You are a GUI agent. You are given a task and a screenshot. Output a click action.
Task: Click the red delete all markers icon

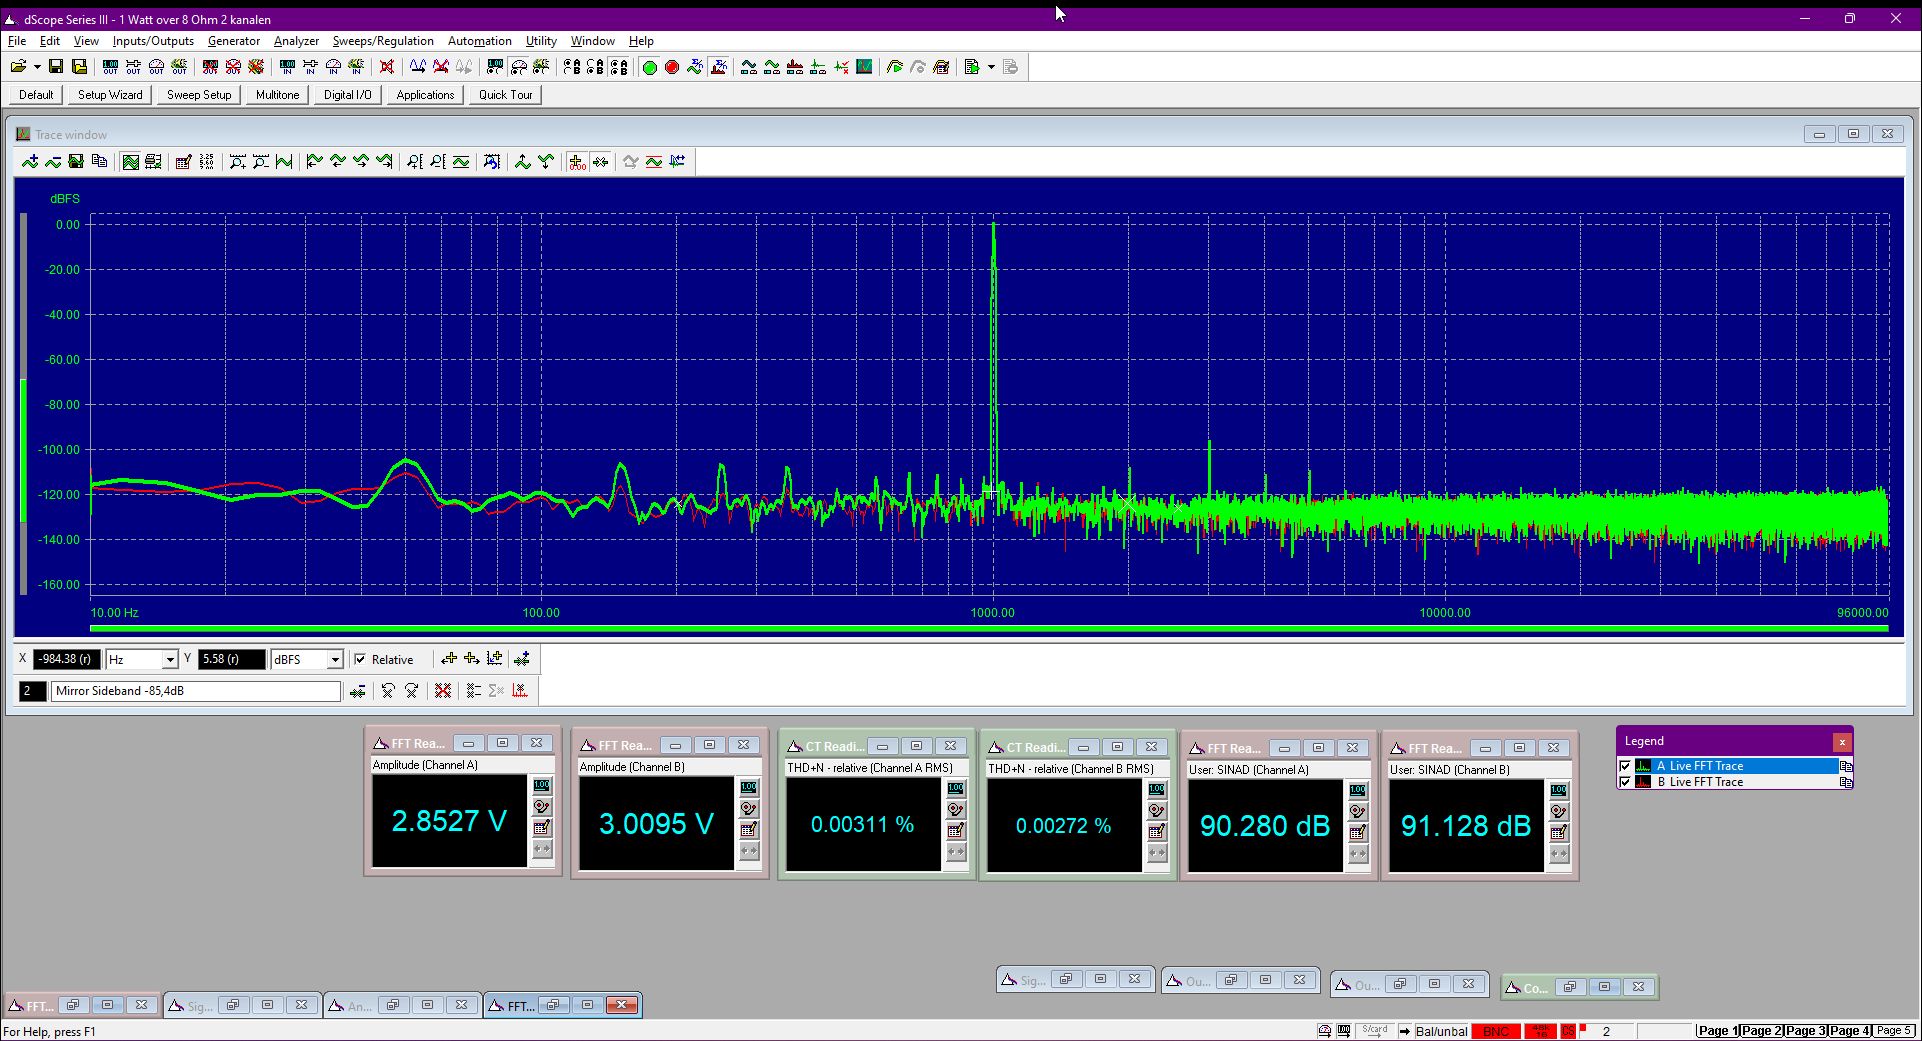(443, 691)
